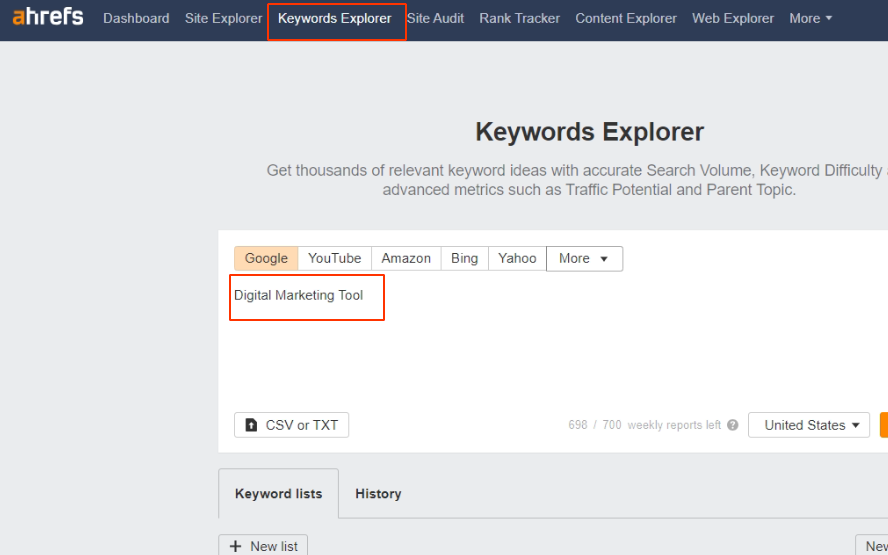
Task: Click the 698 / 700 weekly reports text
Action: [x=644, y=425]
